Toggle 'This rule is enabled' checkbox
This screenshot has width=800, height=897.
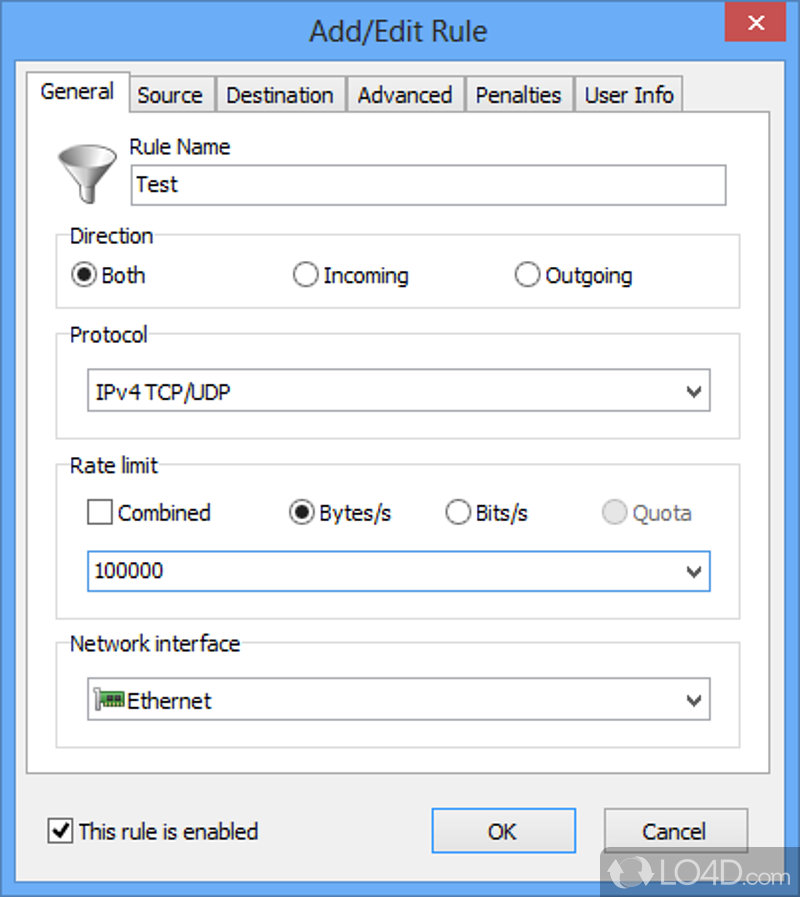pos(61,831)
